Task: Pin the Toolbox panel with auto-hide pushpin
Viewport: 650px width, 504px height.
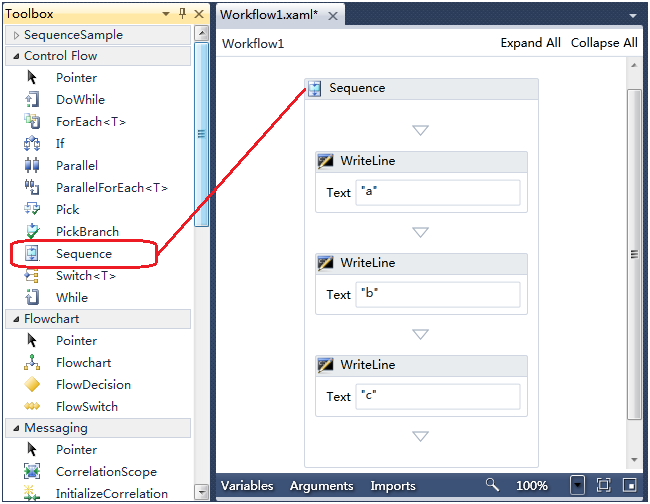Action: pos(182,14)
